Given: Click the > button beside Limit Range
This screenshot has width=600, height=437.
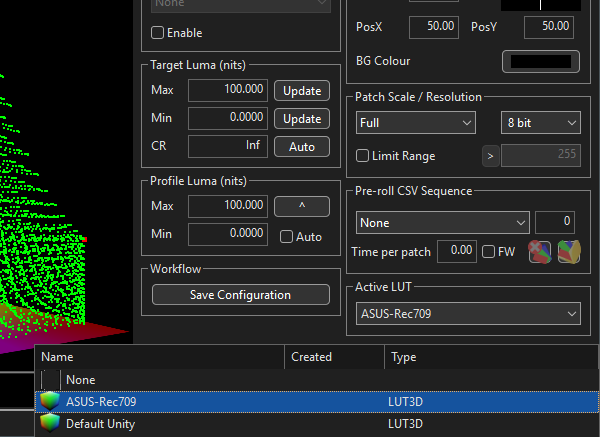Looking at the screenshot, I should click(x=491, y=156).
